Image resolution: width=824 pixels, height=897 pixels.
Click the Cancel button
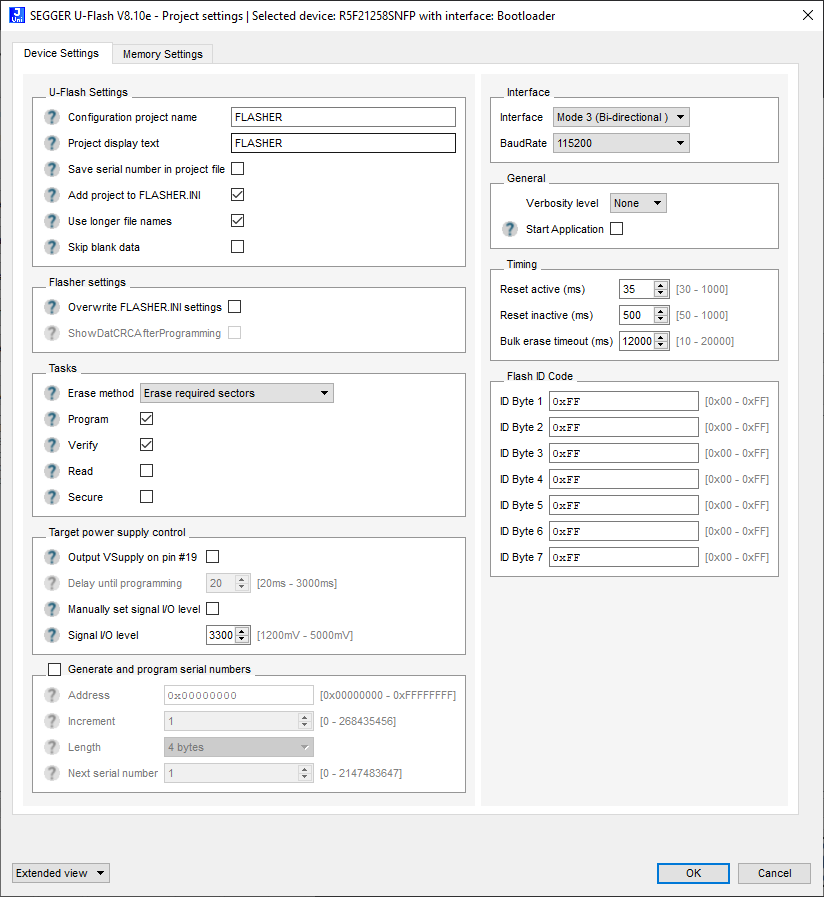click(x=774, y=873)
